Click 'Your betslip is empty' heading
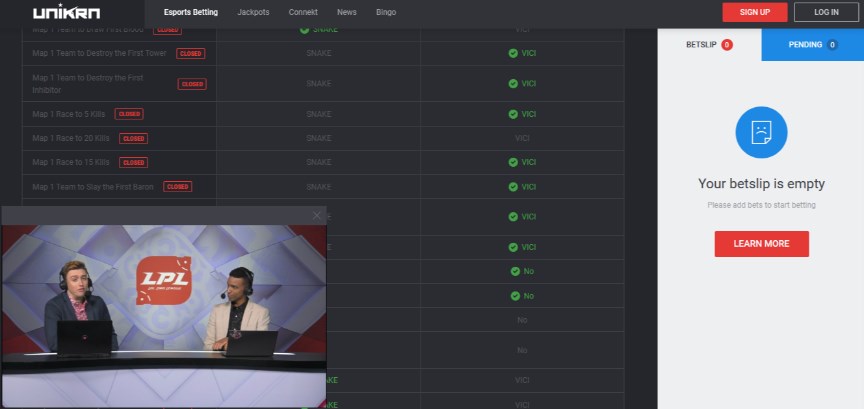Screen dimensions: 864x409 tap(762, 184)
